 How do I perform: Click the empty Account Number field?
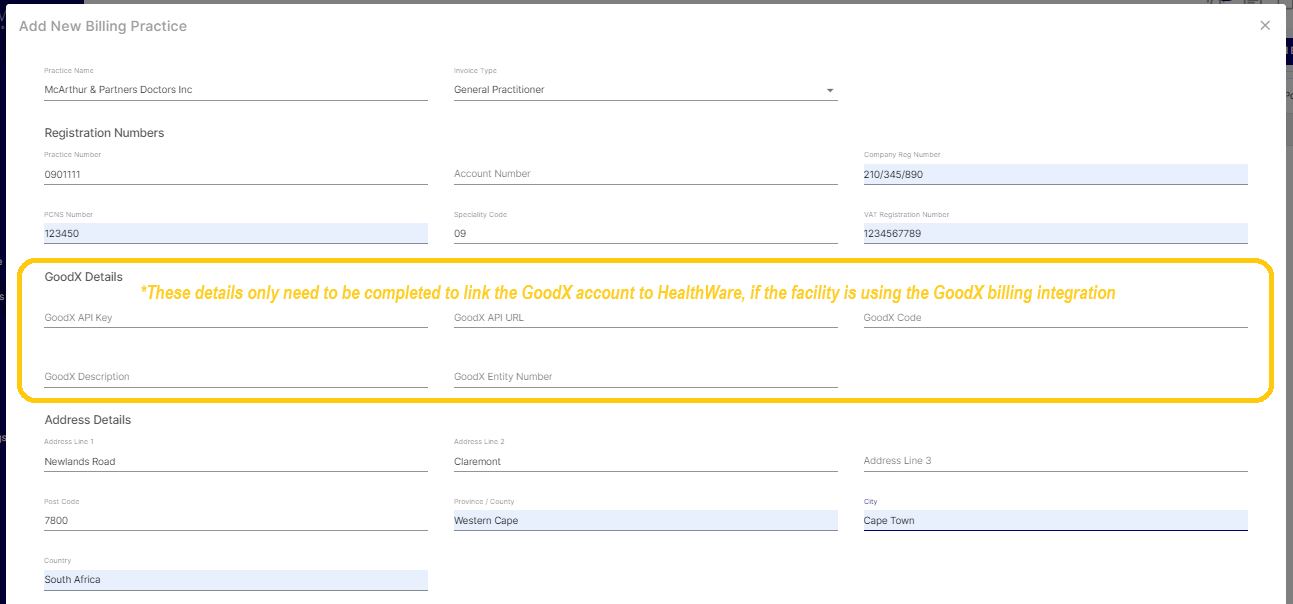645,174
